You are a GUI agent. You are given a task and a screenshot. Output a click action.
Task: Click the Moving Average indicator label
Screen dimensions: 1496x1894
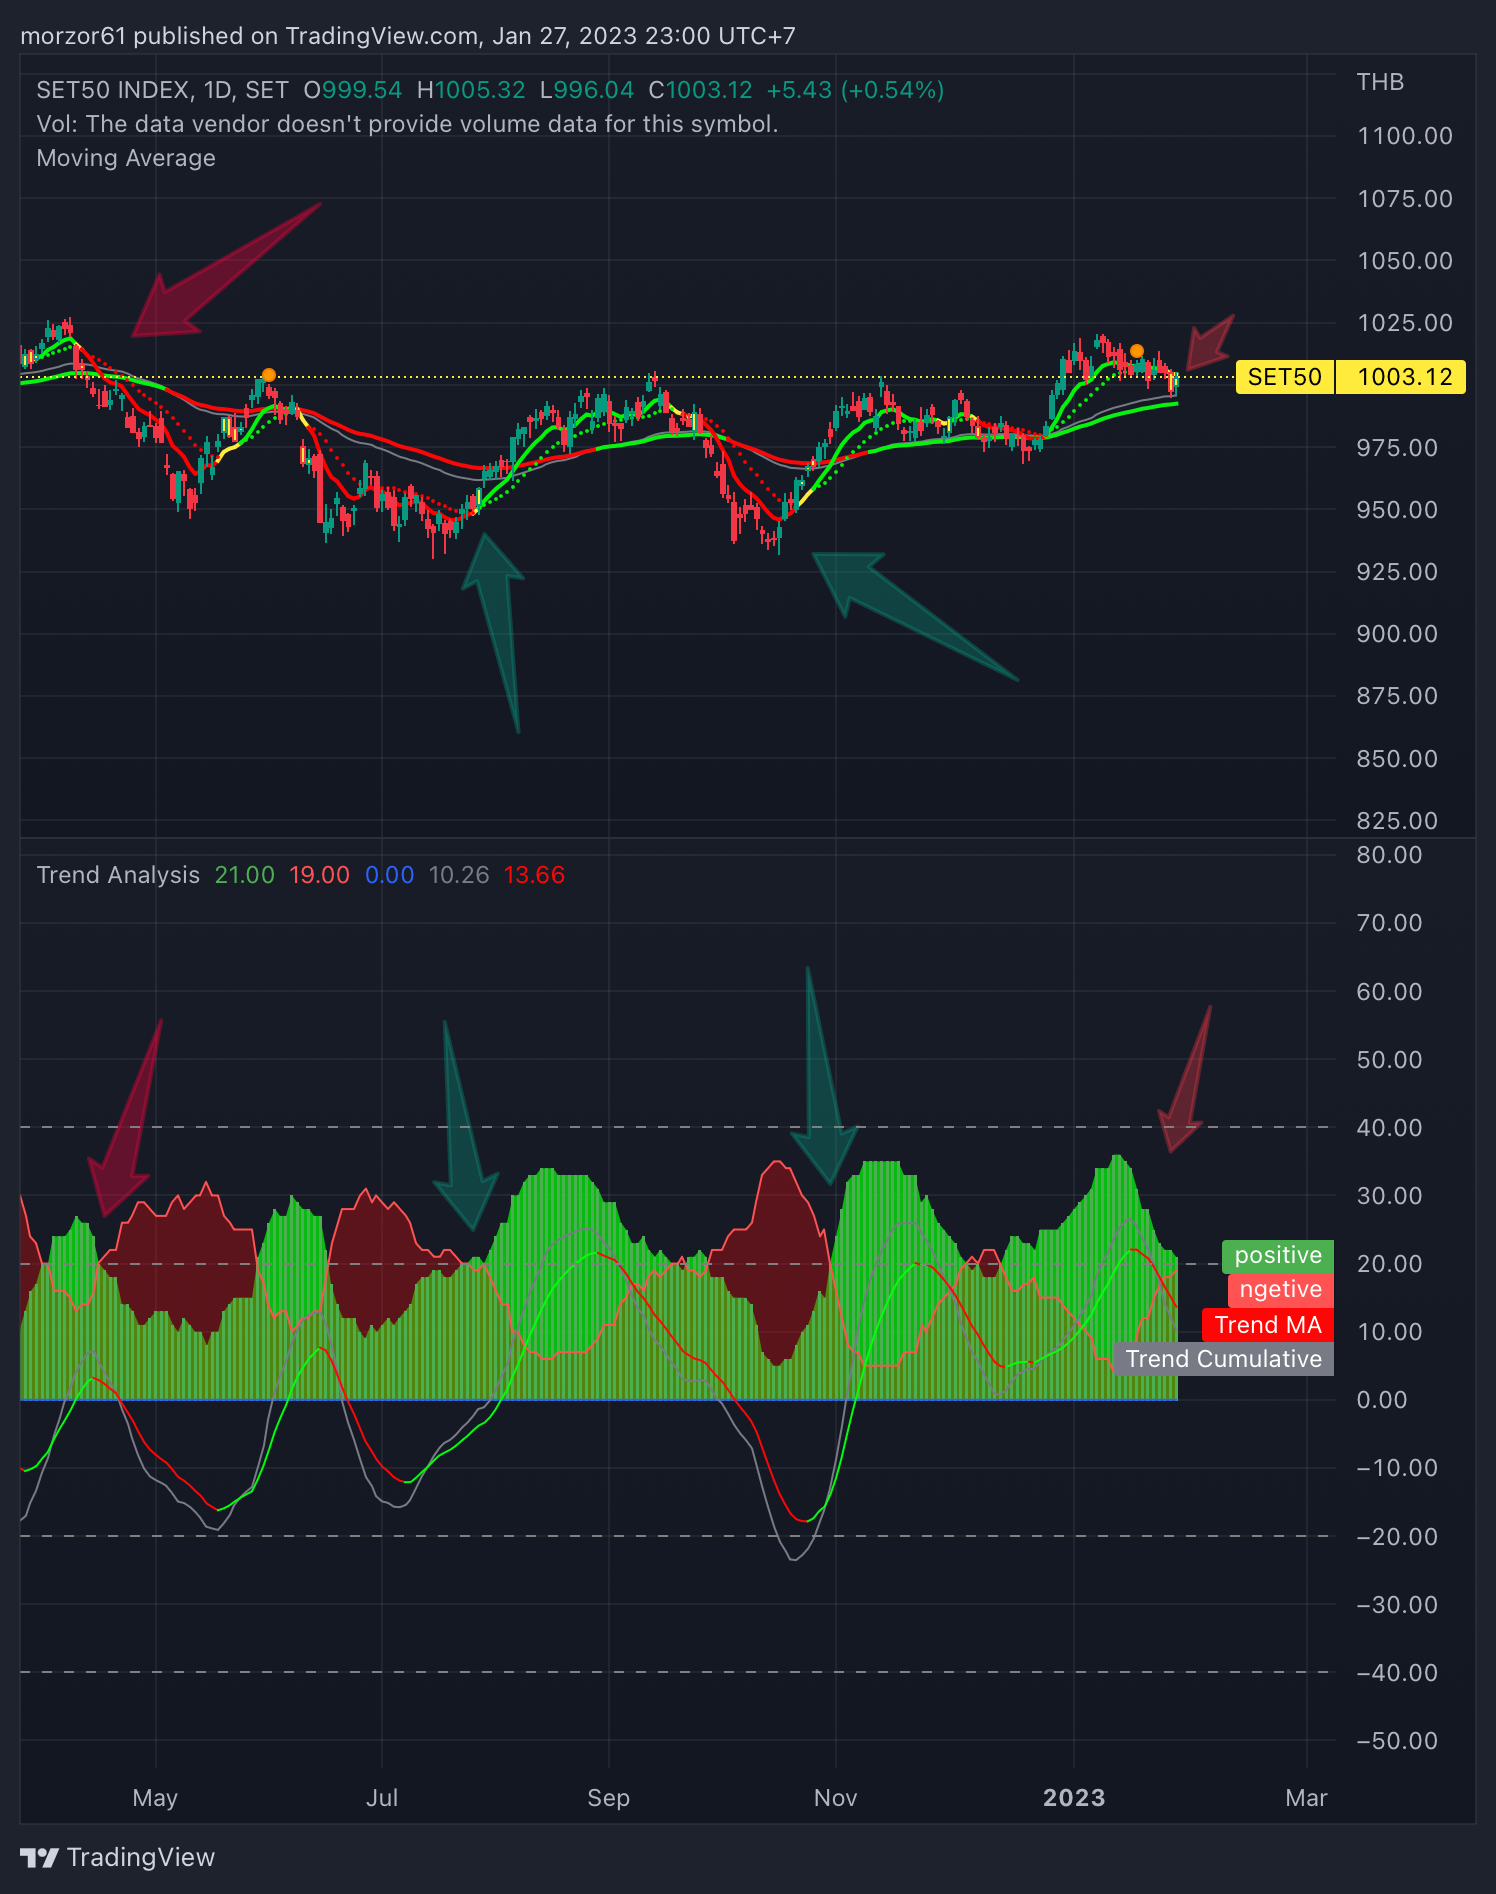click(x=126, y=158)
